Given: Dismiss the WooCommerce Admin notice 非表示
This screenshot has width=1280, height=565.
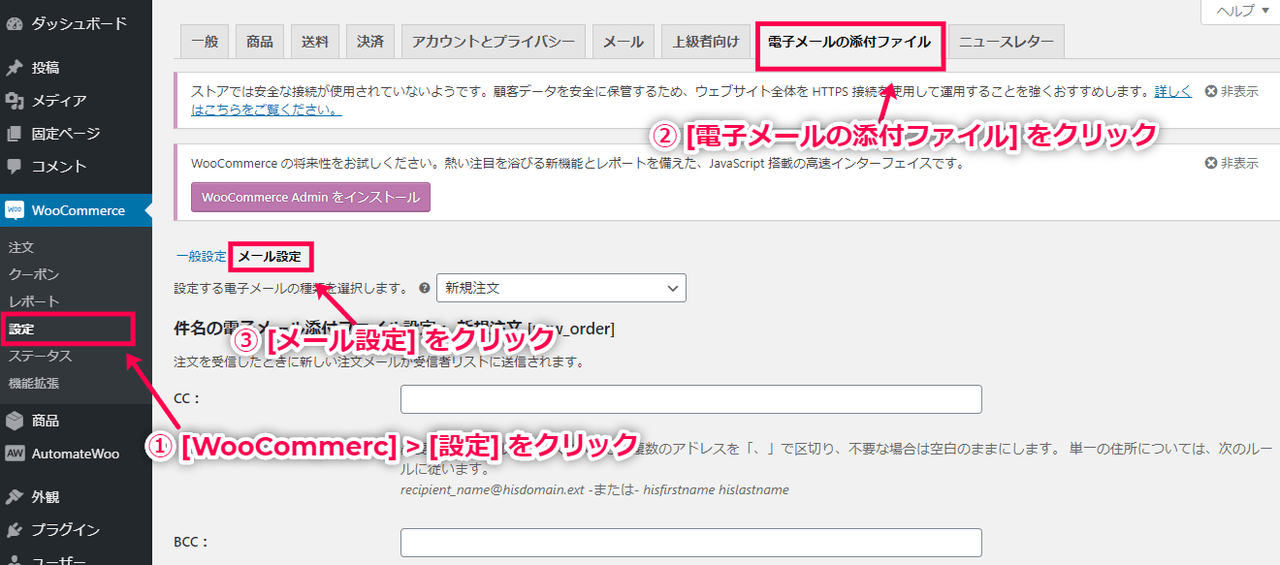Looking at the screenshot, I should pyautogui.click(x=1231, y=163).
